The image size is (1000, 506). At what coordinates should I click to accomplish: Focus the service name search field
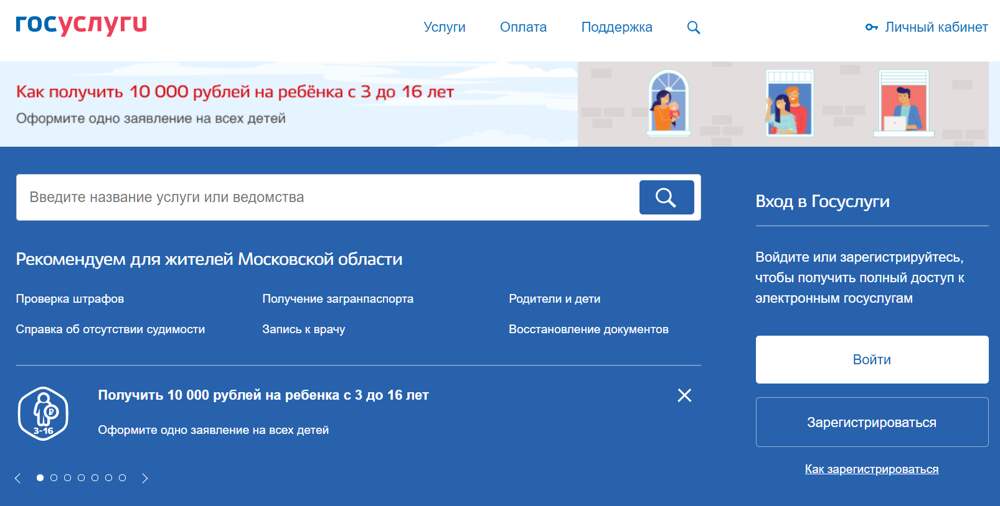click(x=327, y=198)
